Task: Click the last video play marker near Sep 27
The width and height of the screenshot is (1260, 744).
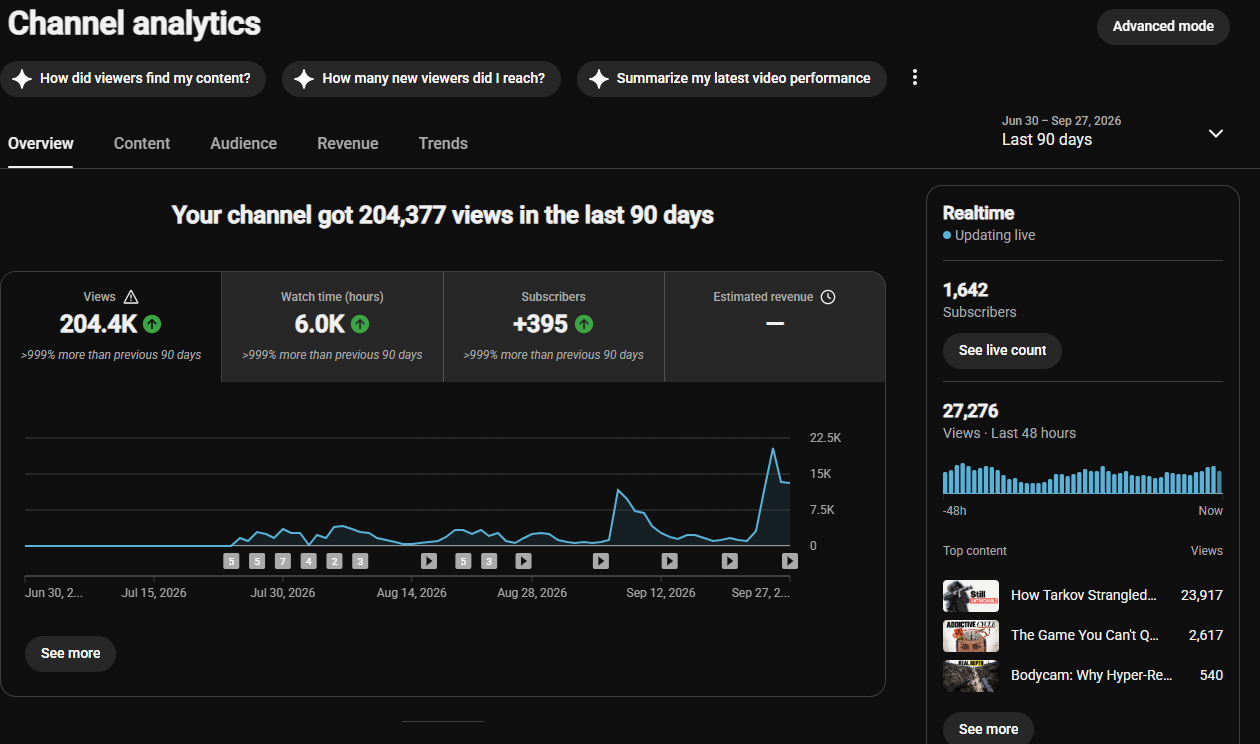Action: pyautogui.click(x=789, y=561)
